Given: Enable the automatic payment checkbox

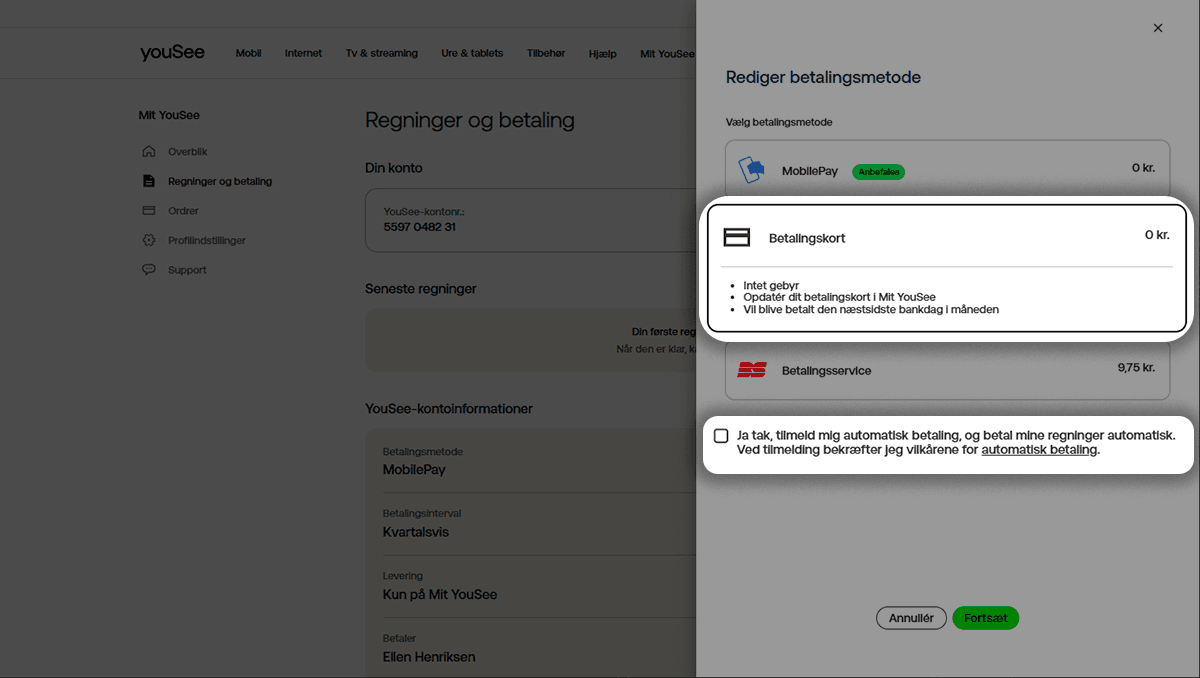Looking at the screenshot, I should coord(721,436).
